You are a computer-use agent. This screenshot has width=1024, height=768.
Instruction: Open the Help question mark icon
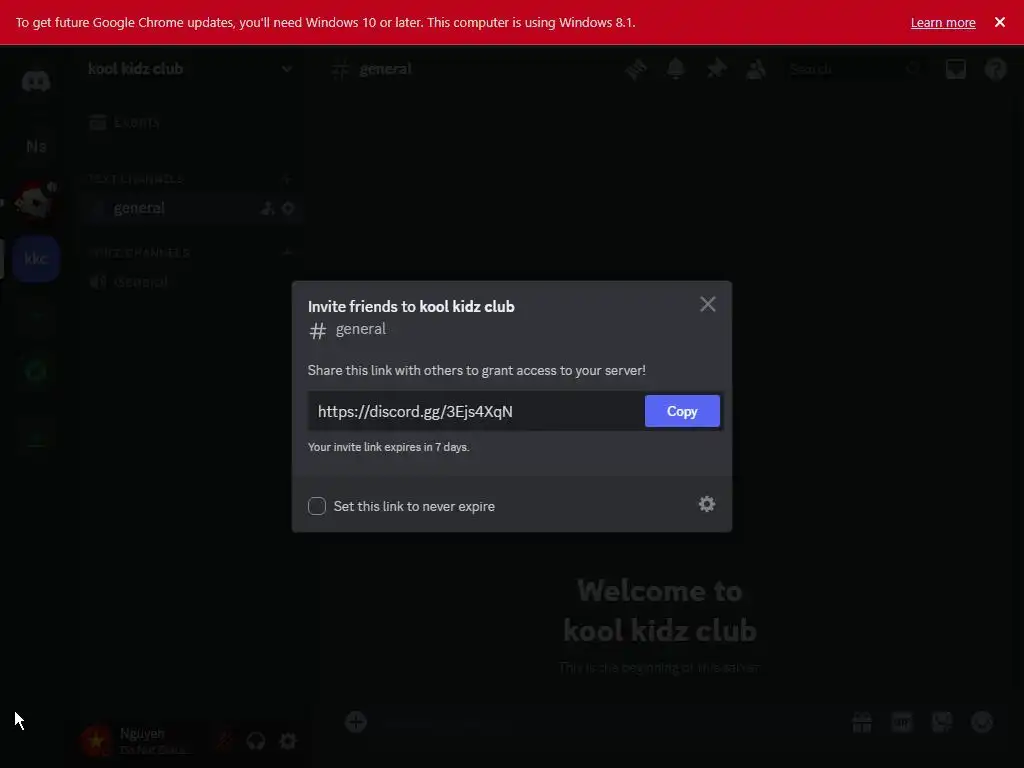(995, 69)
